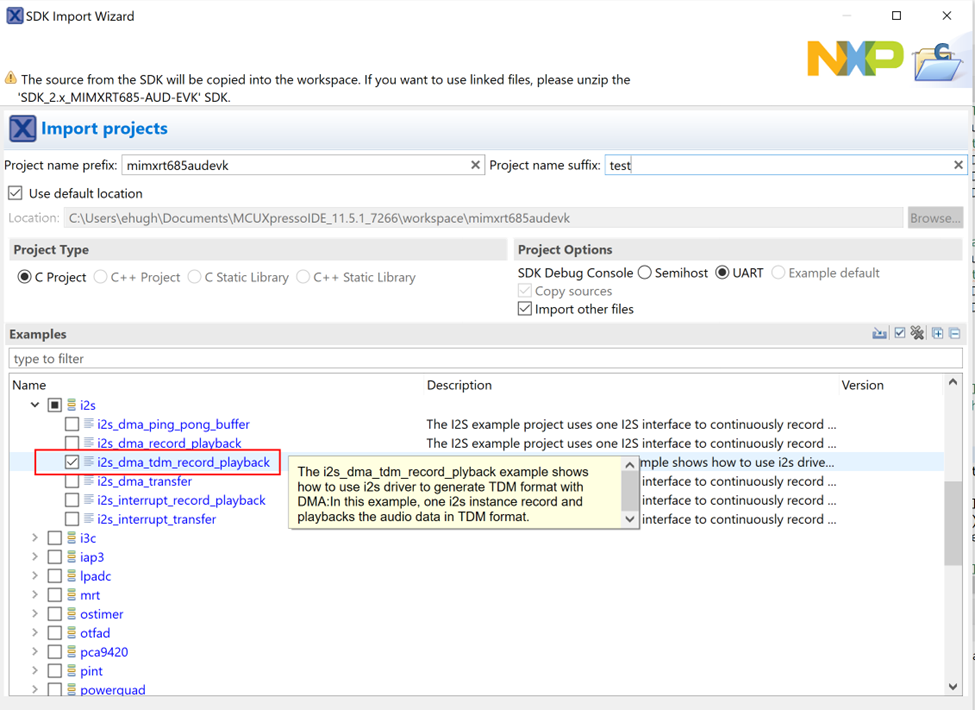Toggle the Use default location checkbox
This screenshot has height=710, width=975.
click(x=16, y=193)
